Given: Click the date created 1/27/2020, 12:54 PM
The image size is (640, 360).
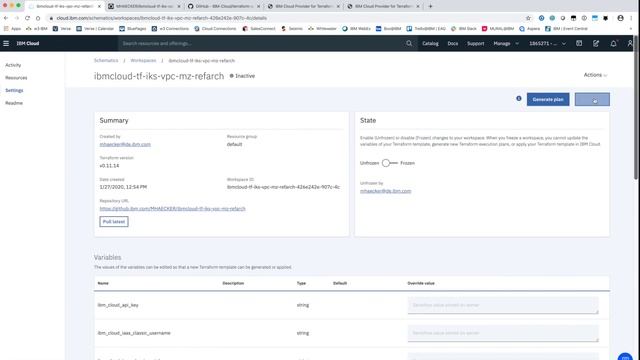Looking at the screenshot, I should pos(123,187).
